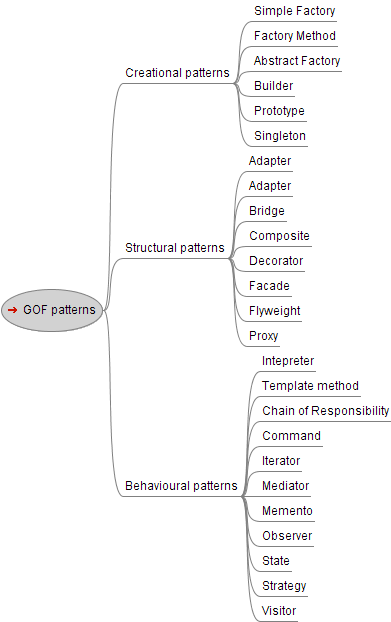The image size is (391, 622).
Task: Select the Strategy node
Action: click(284, 586)
